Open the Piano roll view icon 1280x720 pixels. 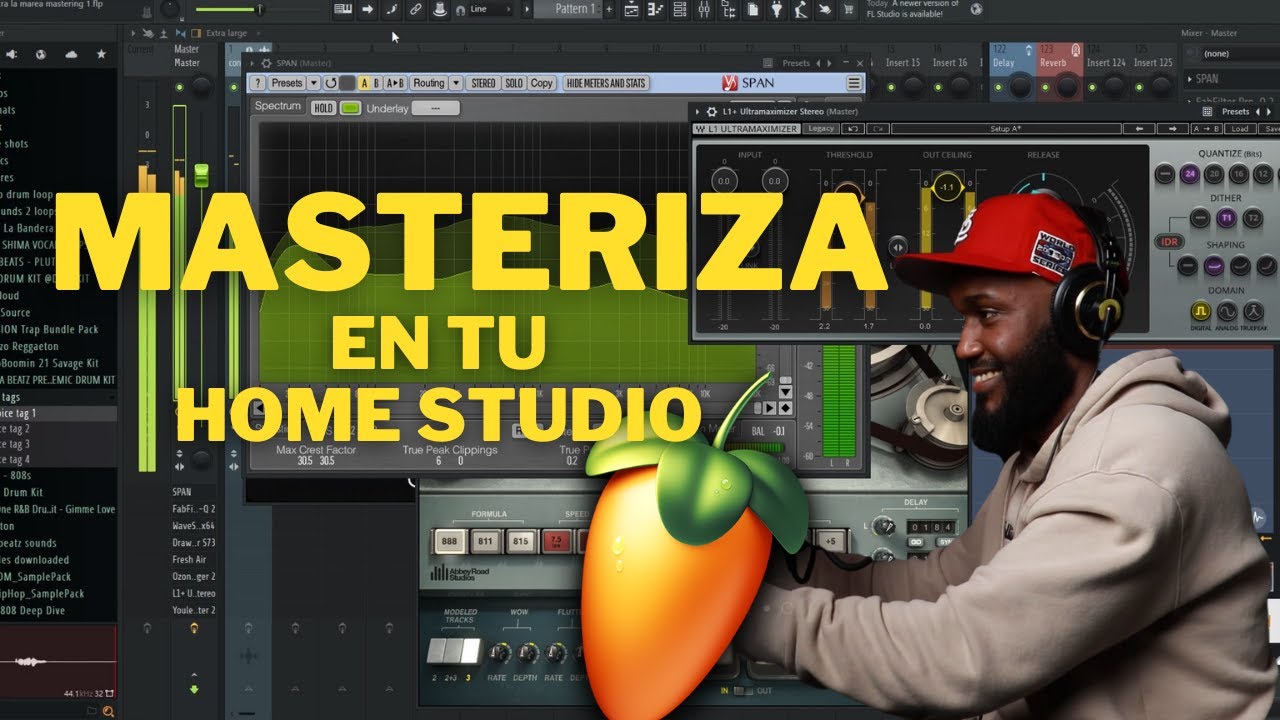pyautogui.click(x=656, y=9)
